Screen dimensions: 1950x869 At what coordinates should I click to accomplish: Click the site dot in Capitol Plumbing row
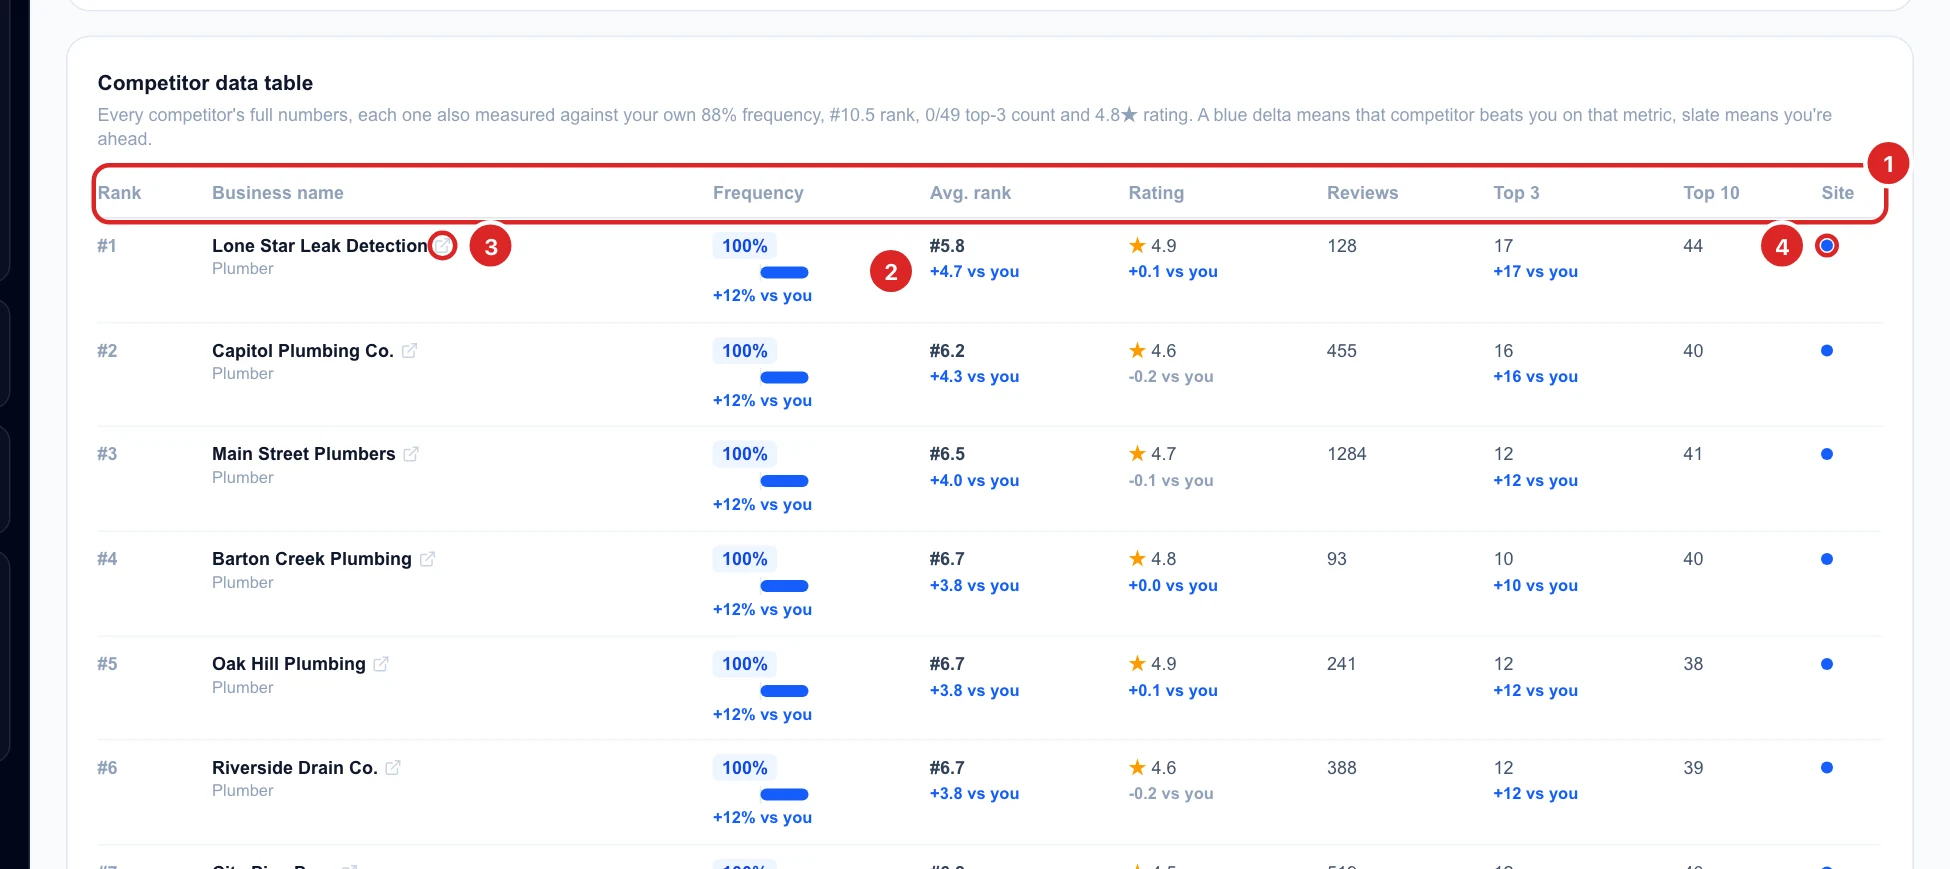point(1827,350)
